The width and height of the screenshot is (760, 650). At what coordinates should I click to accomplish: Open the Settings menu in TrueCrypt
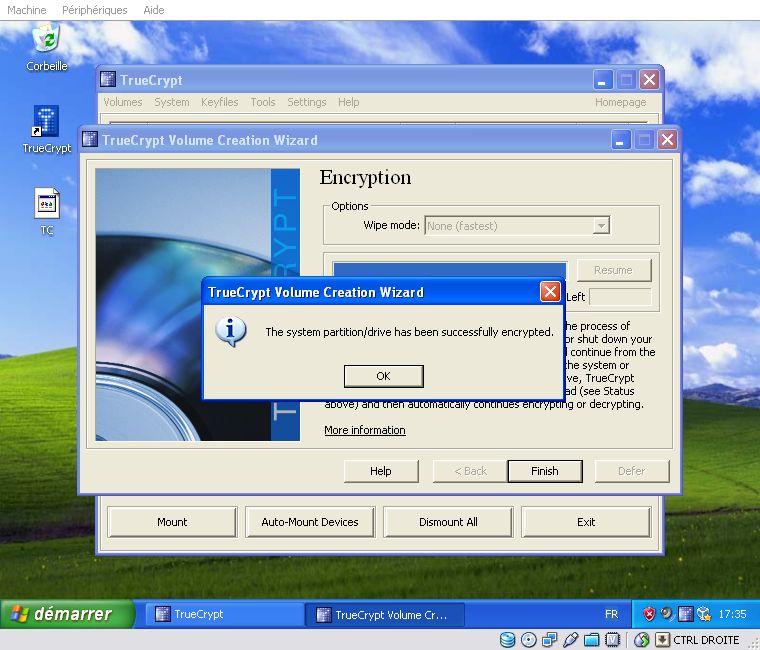coord(306,102)
